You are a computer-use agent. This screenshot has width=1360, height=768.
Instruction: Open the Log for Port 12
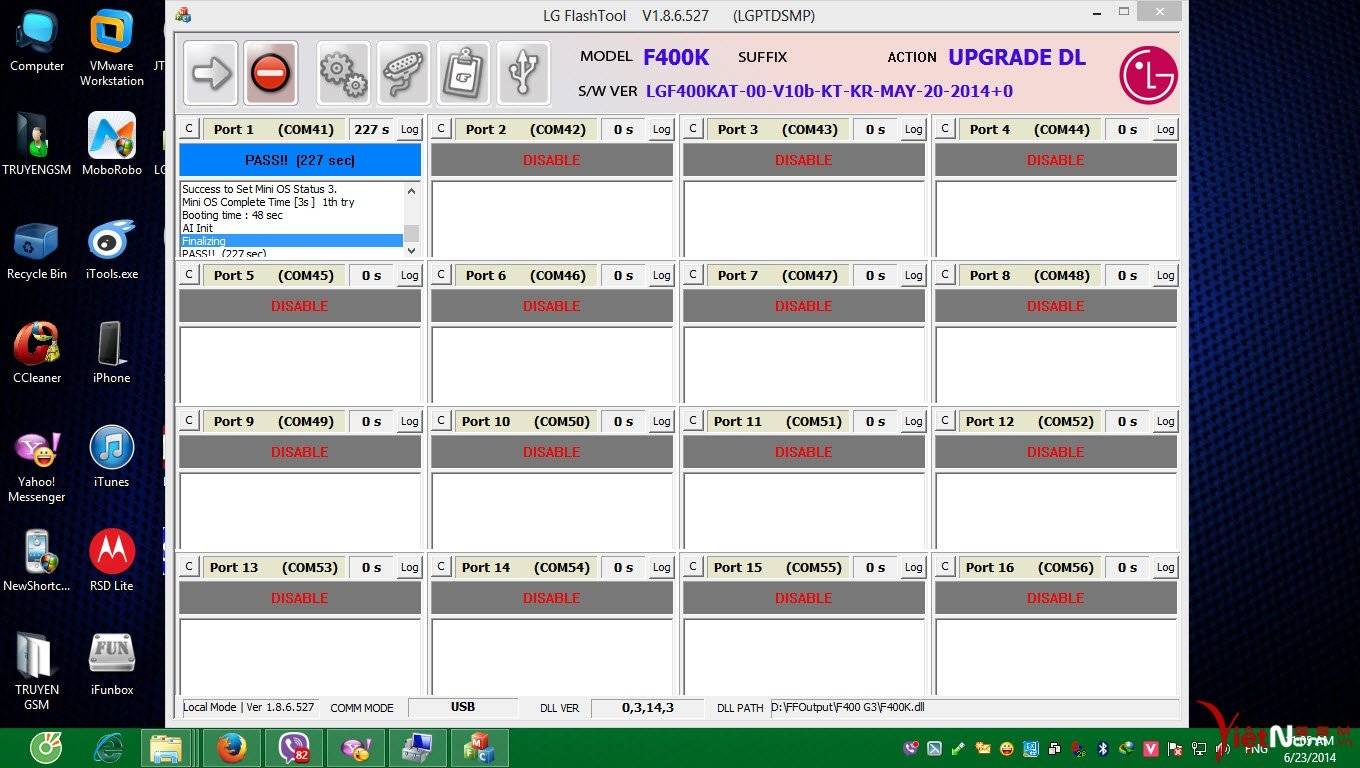1166,421
